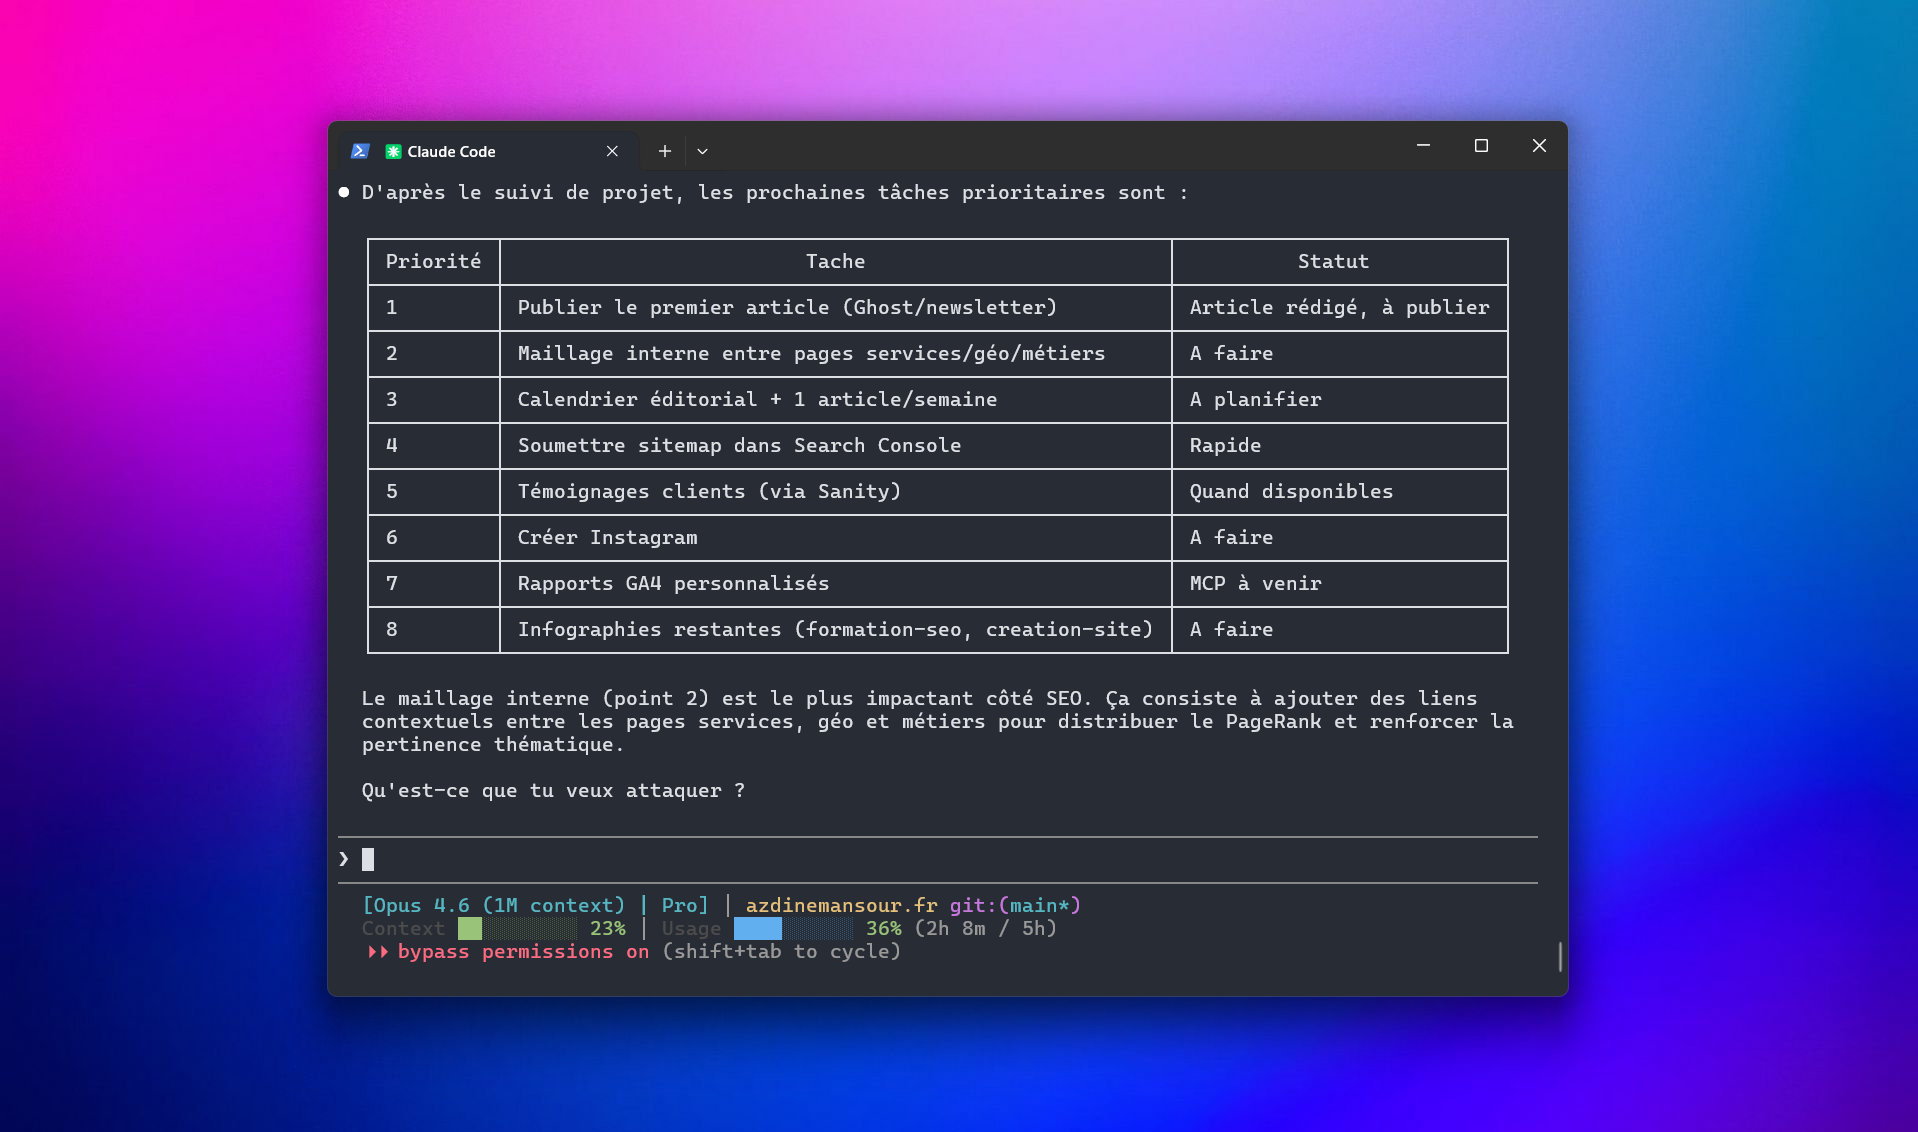The width and height of the screenshot is (1918, 1132).
Task: Click the '(2h 8m / 5h)' time text
Action: coord(986,928)
